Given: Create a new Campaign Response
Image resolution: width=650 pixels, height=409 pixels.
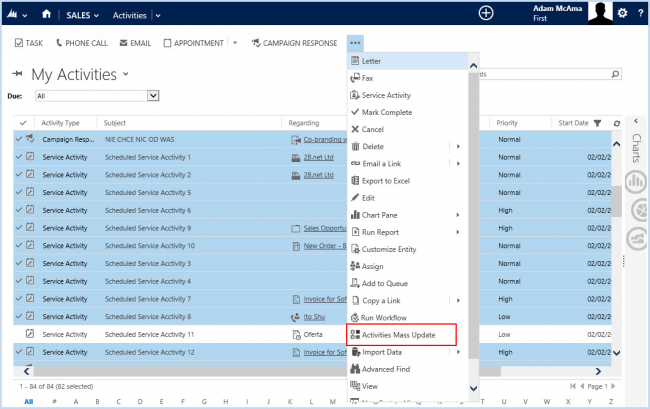Looking at the screenshot, I should pyautogui.click(x=294, y=43).
